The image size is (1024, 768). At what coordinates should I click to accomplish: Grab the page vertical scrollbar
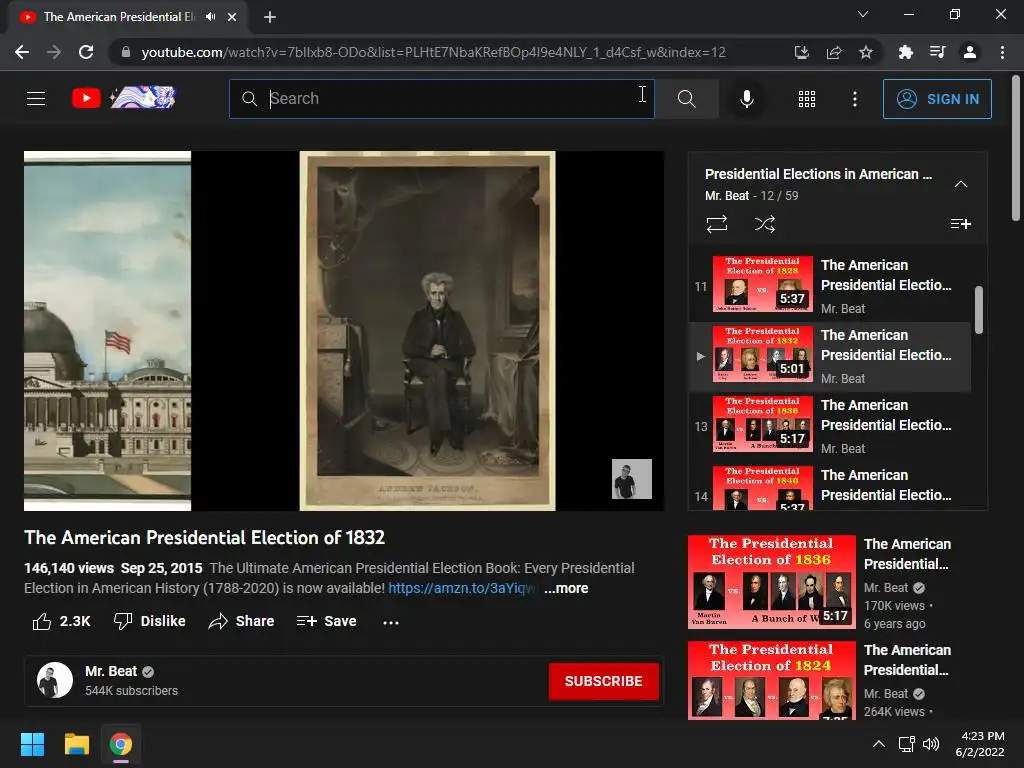[1016, 149]
